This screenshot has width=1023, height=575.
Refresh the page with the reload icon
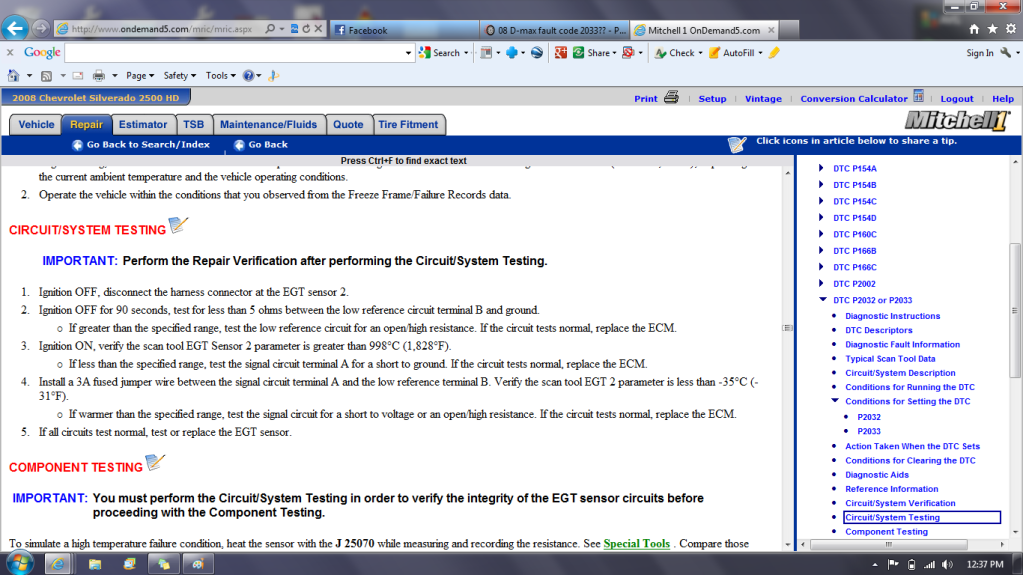tap(306, 29)
